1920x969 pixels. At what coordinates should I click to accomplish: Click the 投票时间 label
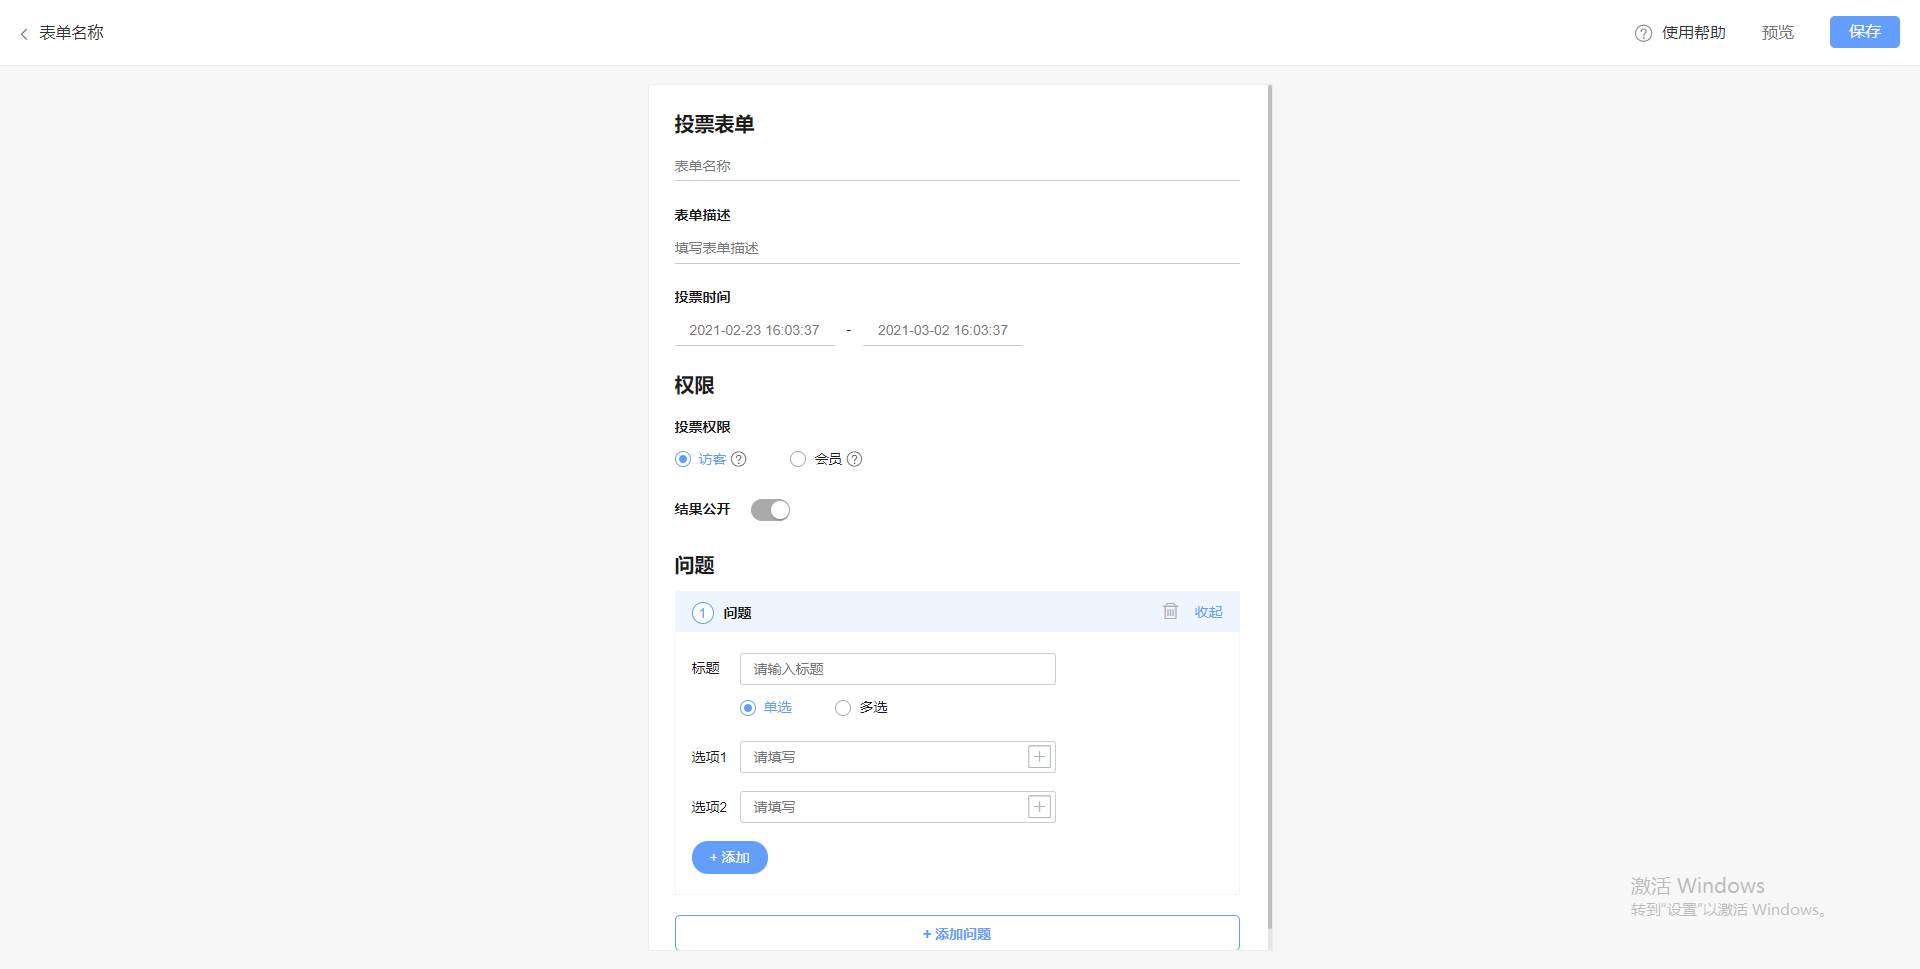click(702, 297)
